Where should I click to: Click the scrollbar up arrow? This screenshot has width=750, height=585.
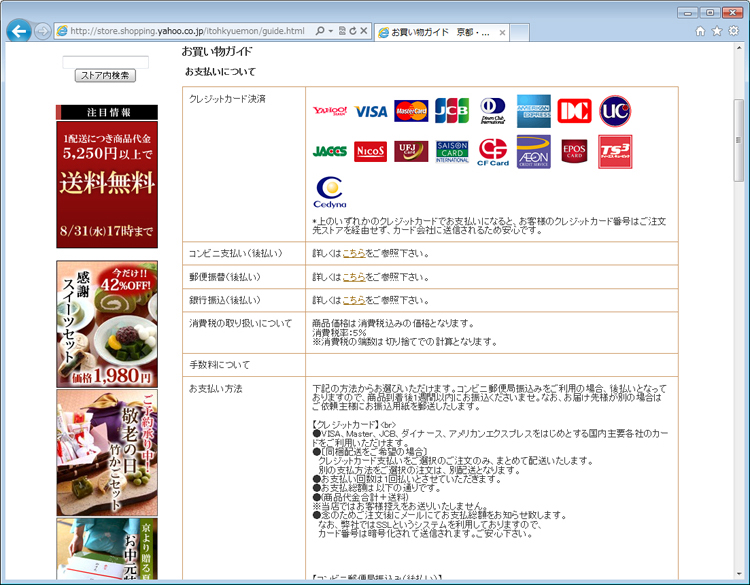click(739, 48)
